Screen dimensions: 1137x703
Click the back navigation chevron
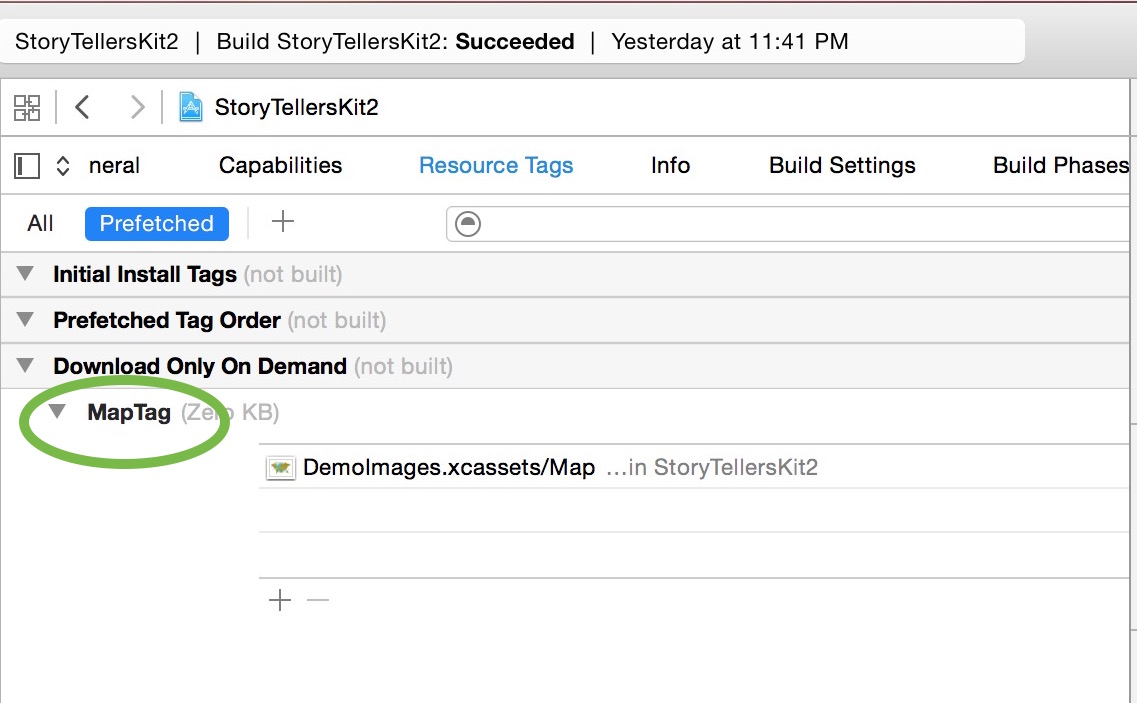coord(83,106)
